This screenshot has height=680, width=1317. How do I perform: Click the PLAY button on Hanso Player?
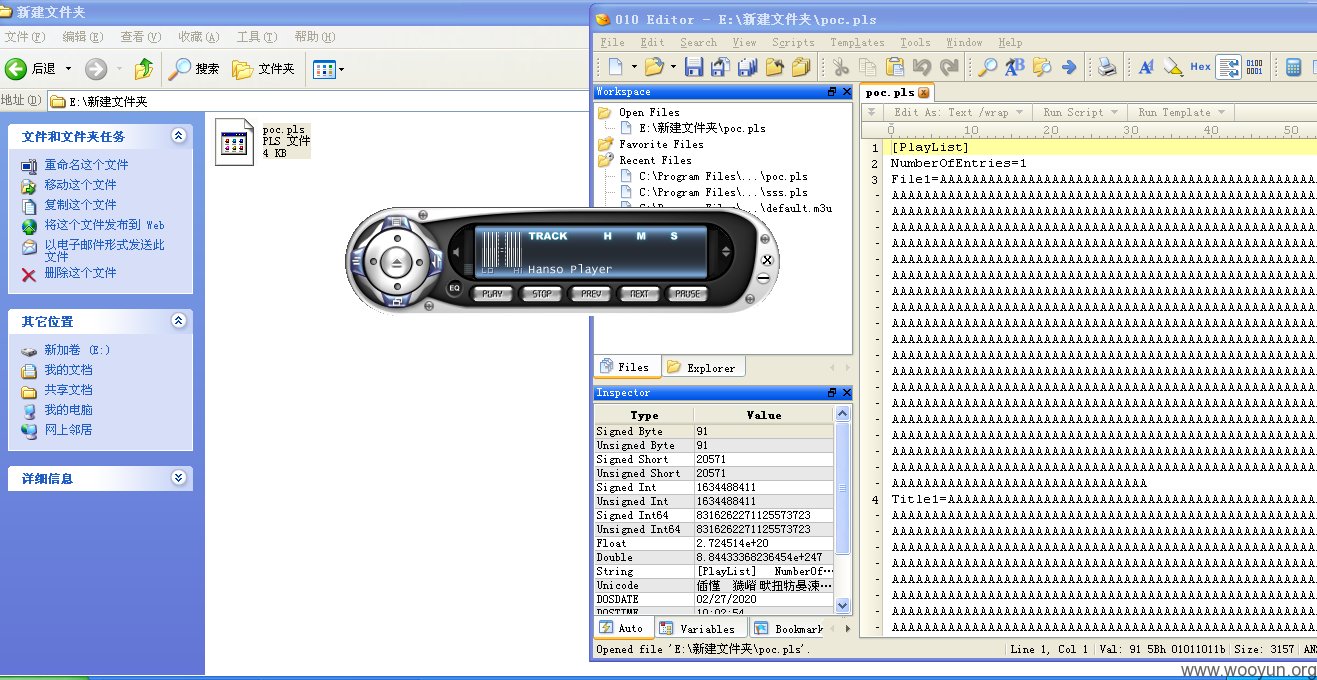click(x=492, y=294)
